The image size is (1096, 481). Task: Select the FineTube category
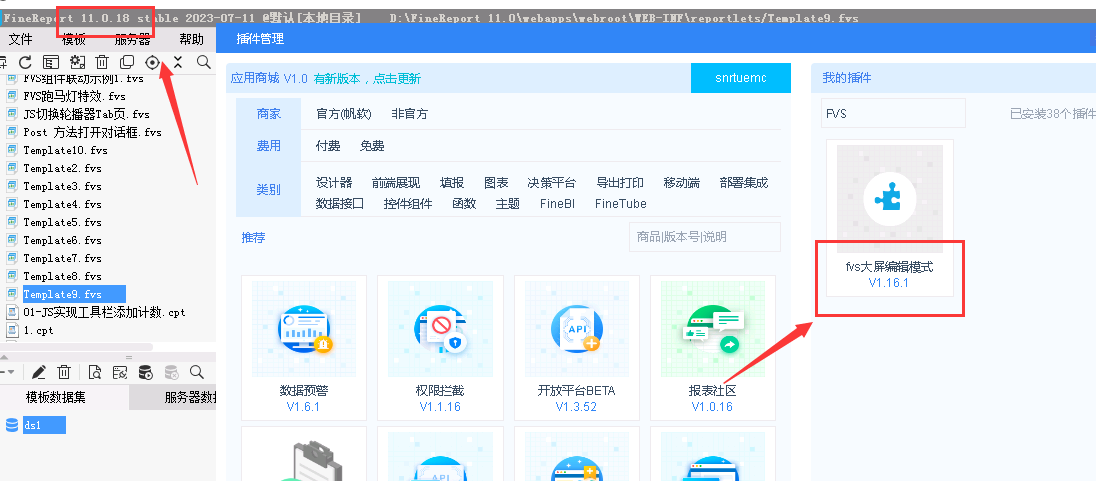(x=621, y=204)
